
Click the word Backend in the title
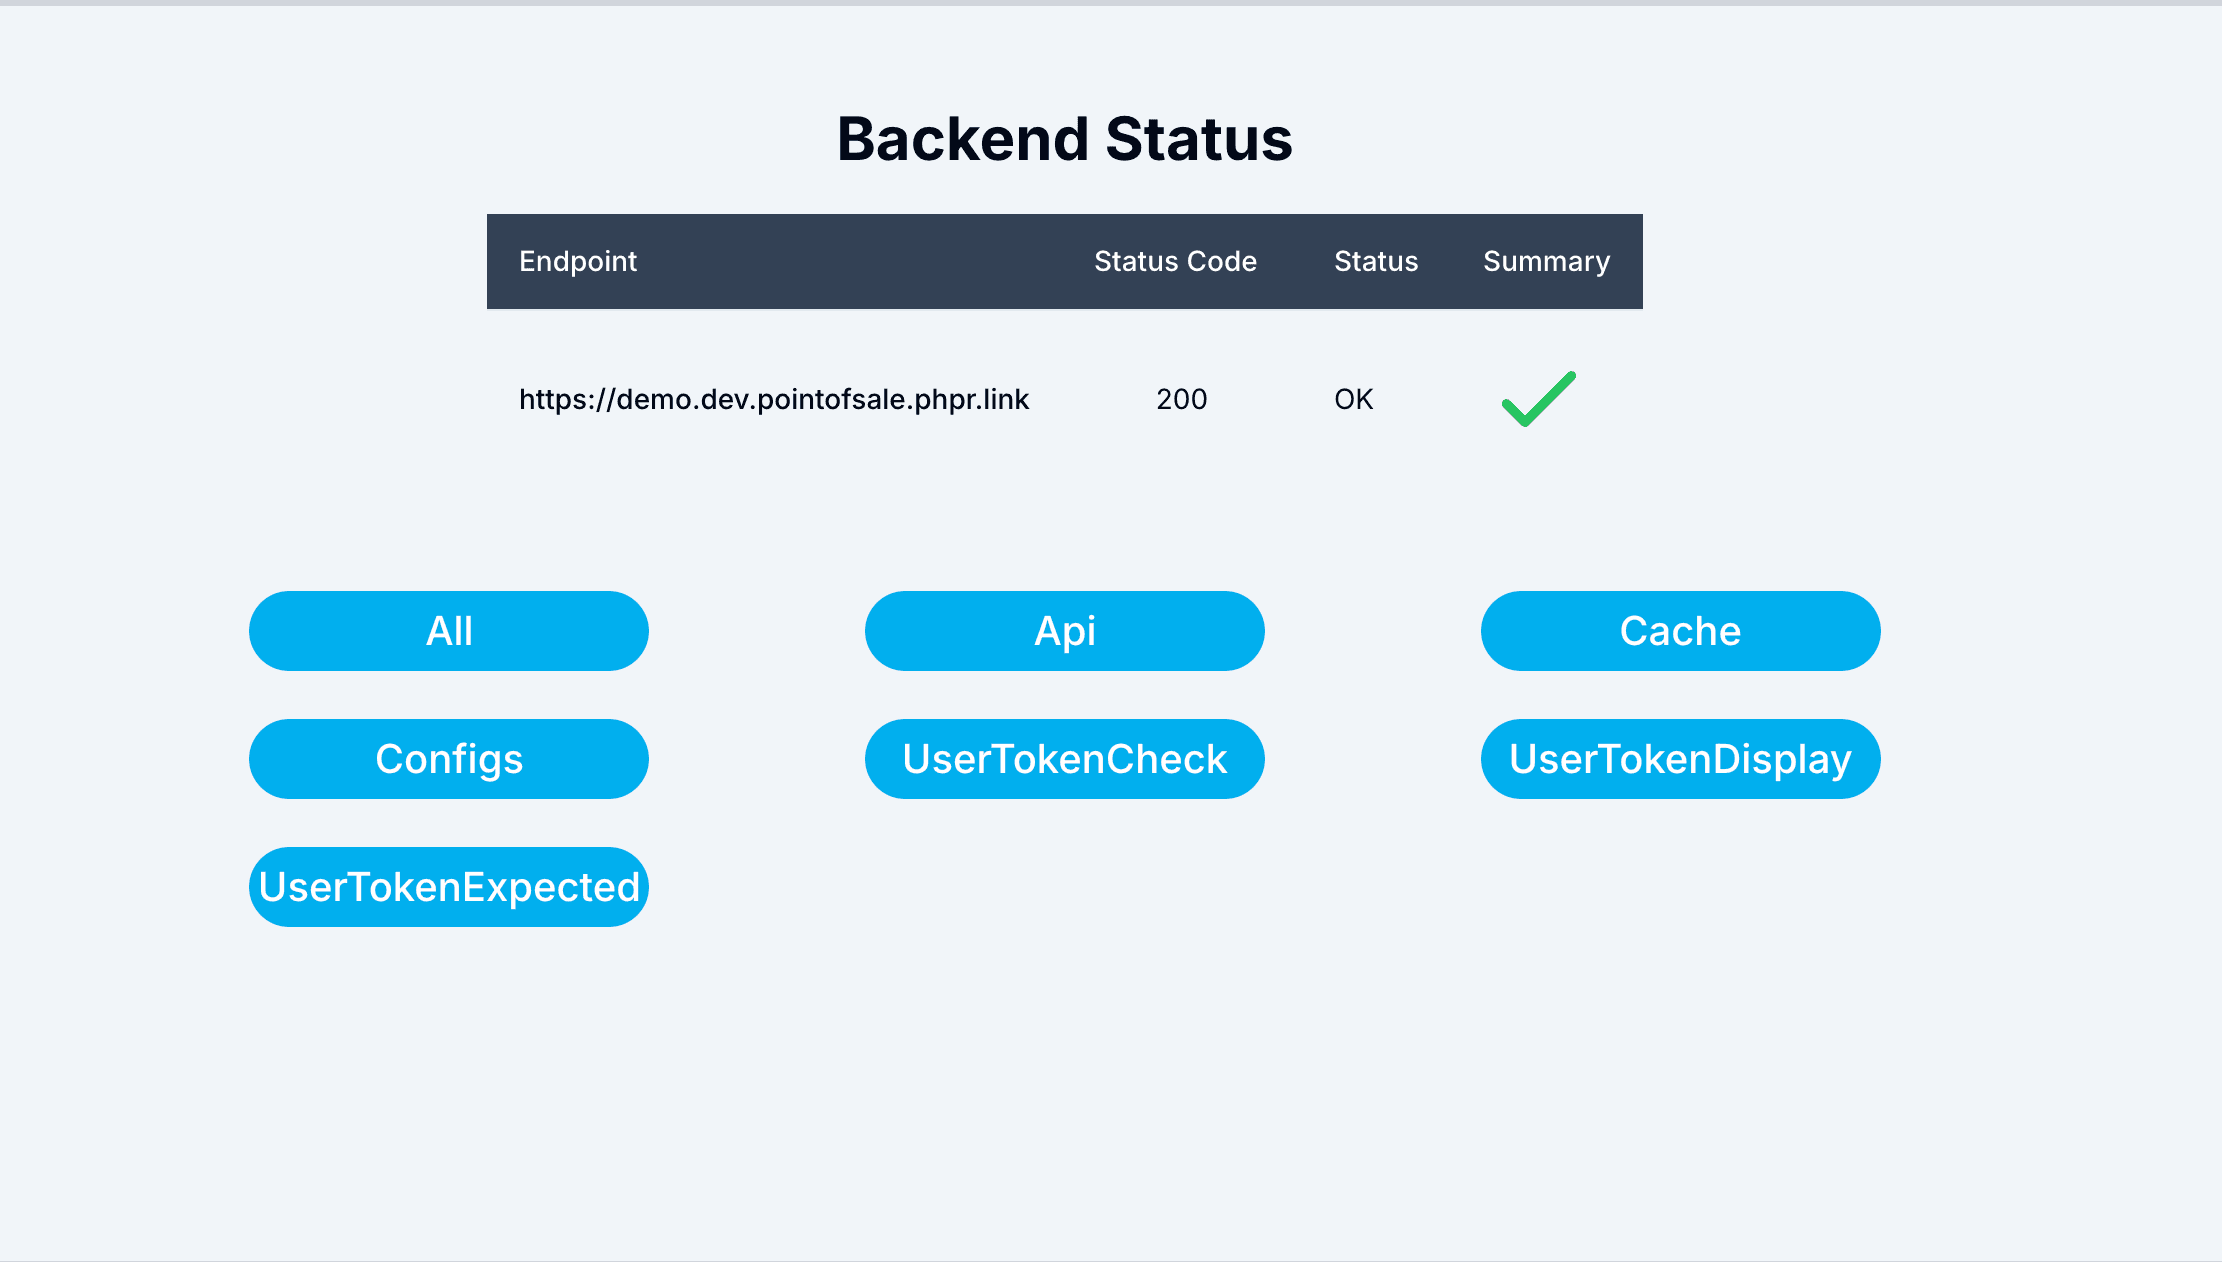[x=962, y=138]
